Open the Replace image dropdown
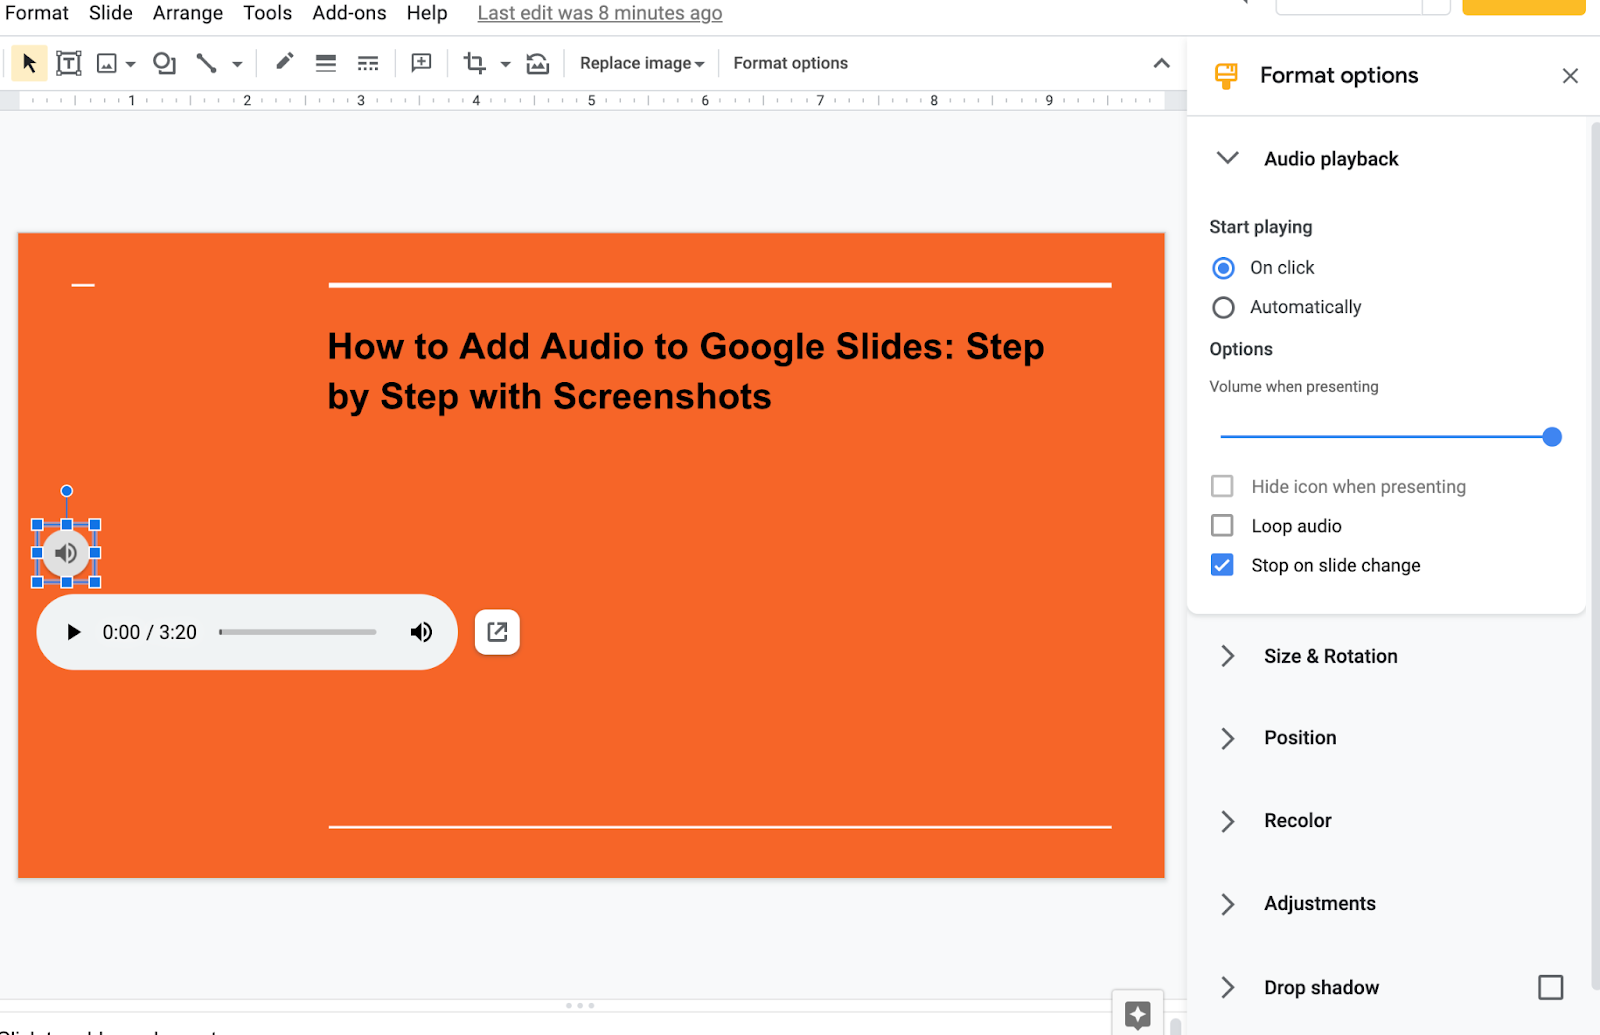The height and width of the screenshot is (1035, 1600). (x=641, y=62)
